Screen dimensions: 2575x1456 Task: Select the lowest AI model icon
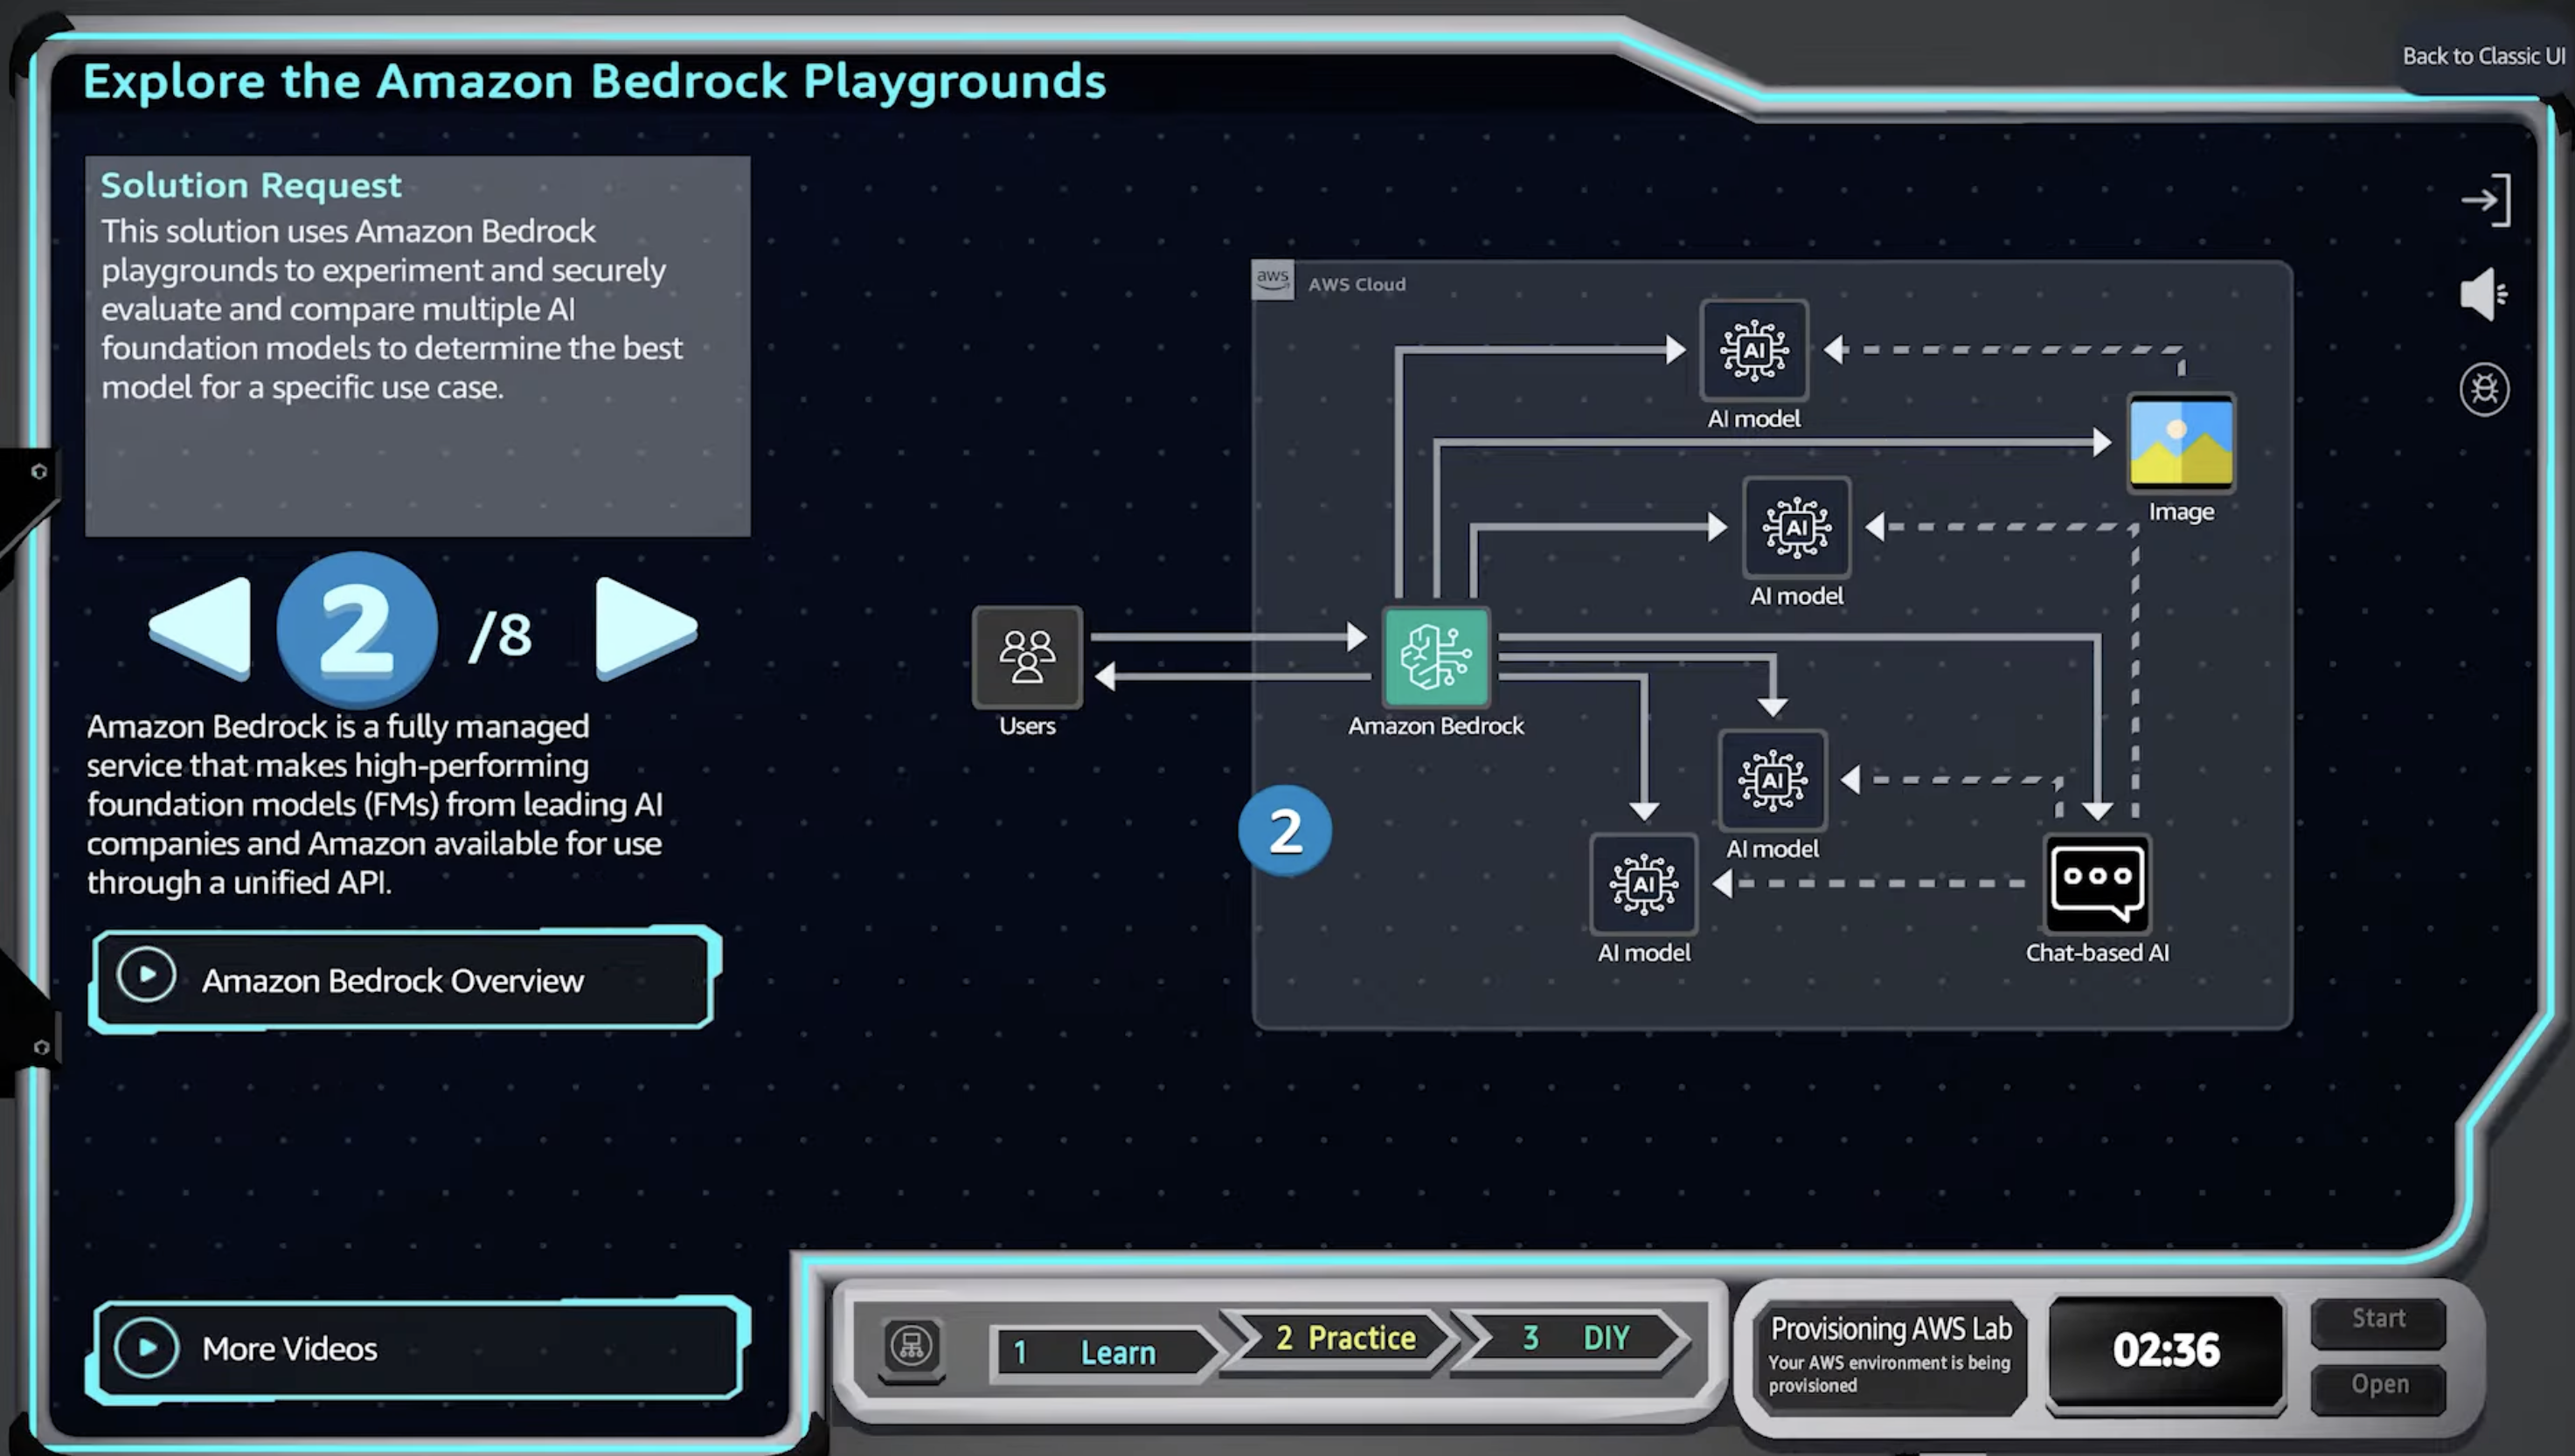[x=1644, y=884]
